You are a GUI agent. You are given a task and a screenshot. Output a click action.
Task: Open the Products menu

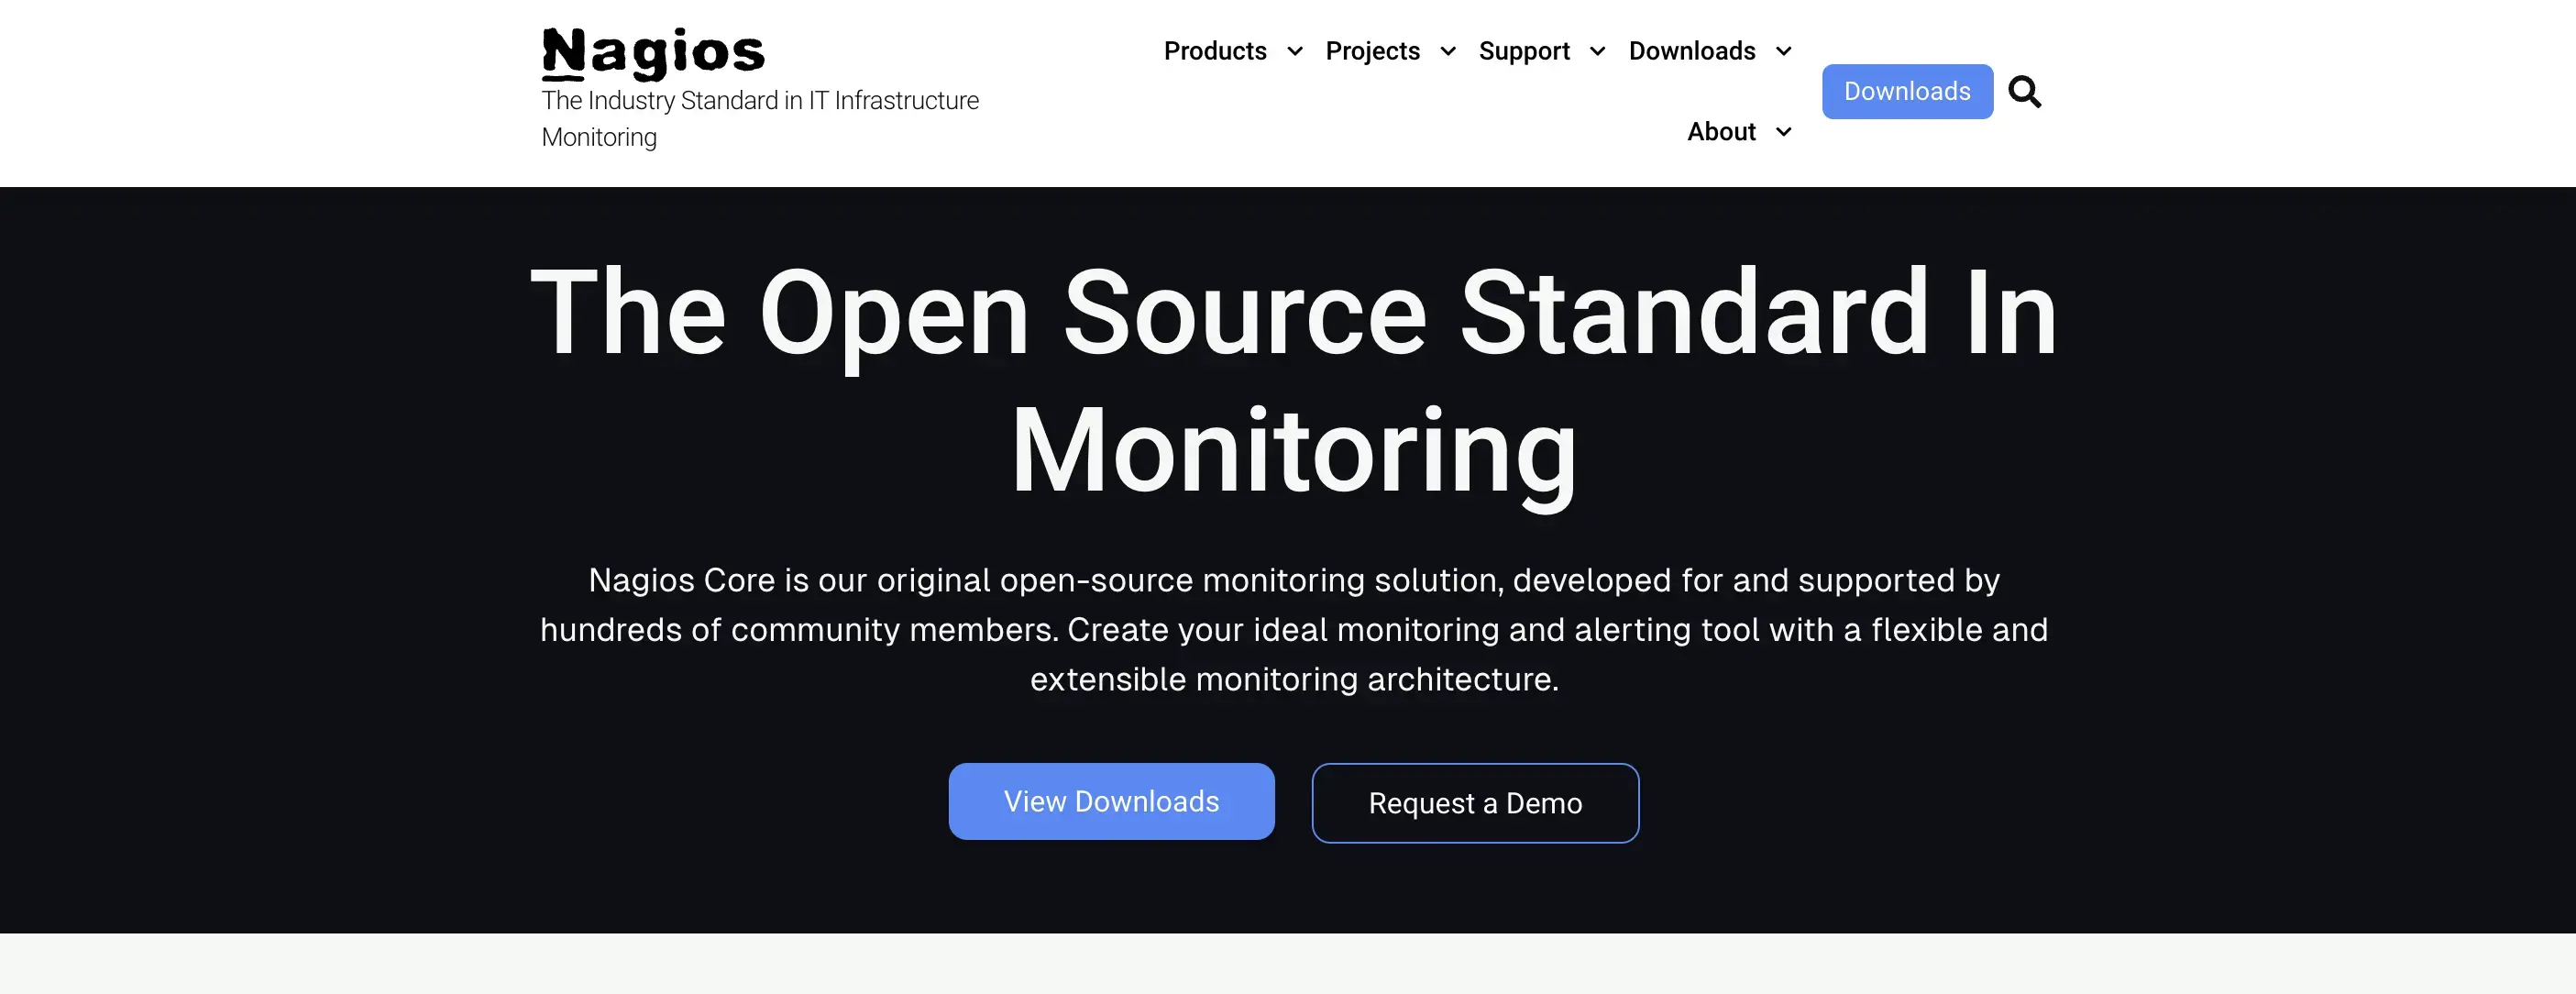point(1215,51)
